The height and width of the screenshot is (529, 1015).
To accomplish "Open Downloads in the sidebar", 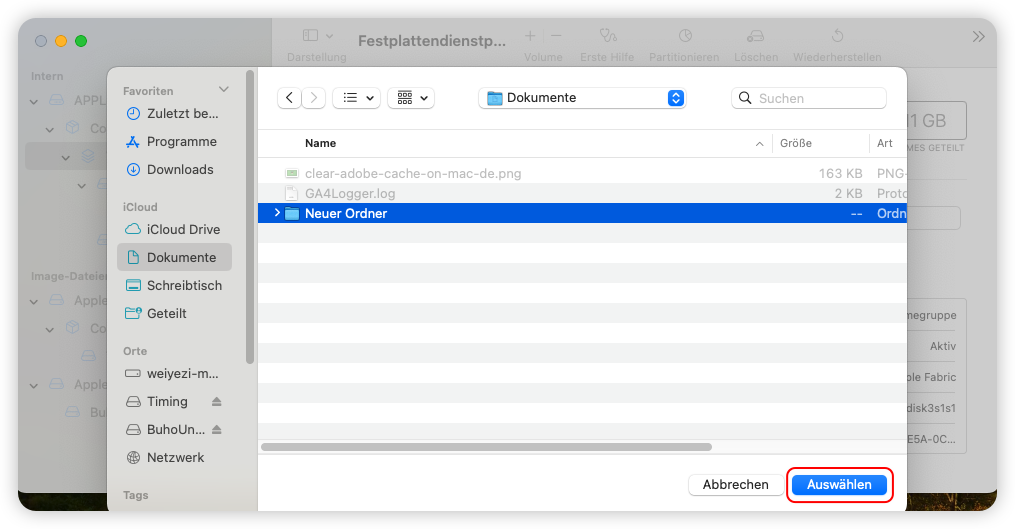I will (x=173, y=169).
